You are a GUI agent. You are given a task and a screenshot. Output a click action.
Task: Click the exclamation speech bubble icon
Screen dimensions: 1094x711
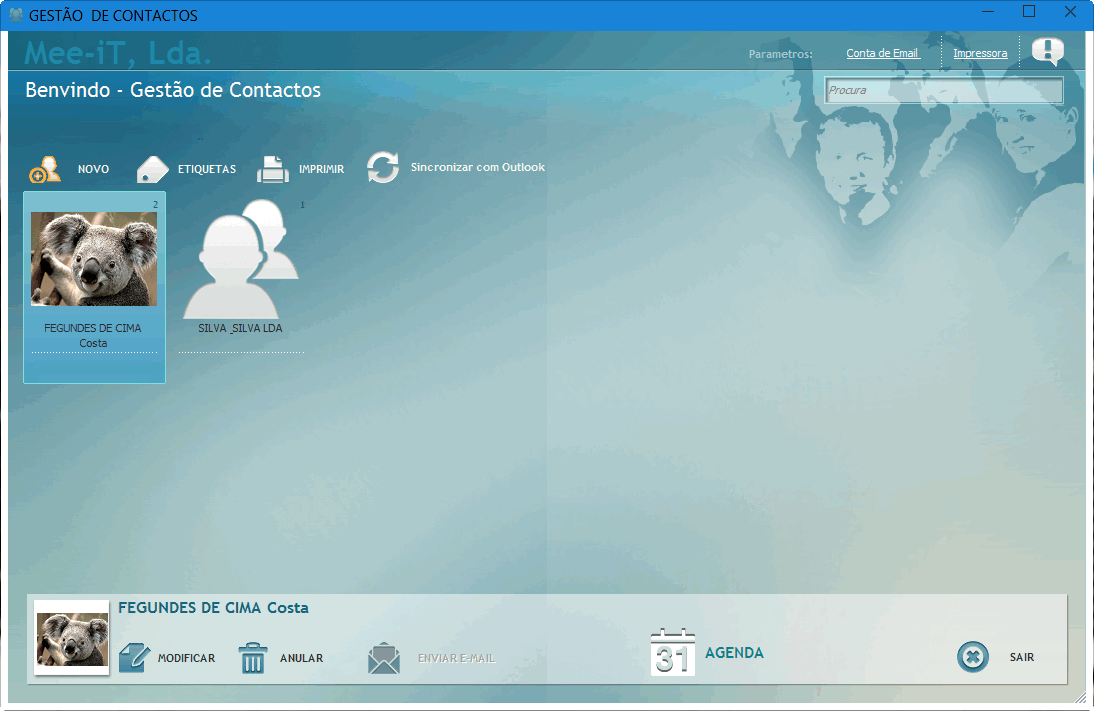click(1047, 52)
